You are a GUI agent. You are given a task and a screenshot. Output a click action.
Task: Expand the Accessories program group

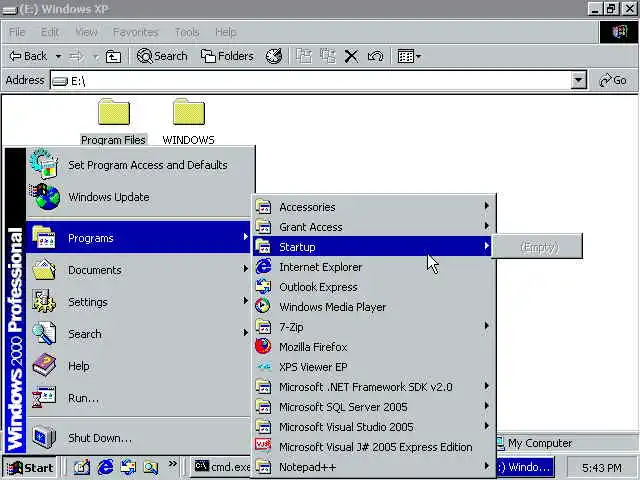372,207
